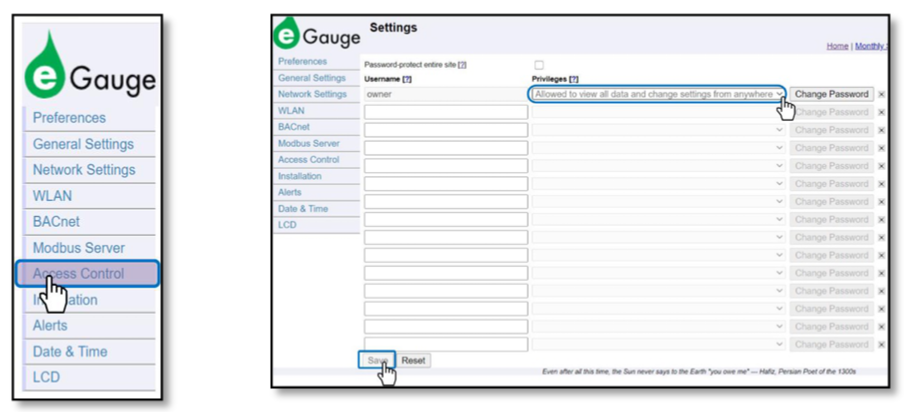The image size is (904, 412).
Task: Click the X icon on the last user row
Action: click(x=881, y=345)
